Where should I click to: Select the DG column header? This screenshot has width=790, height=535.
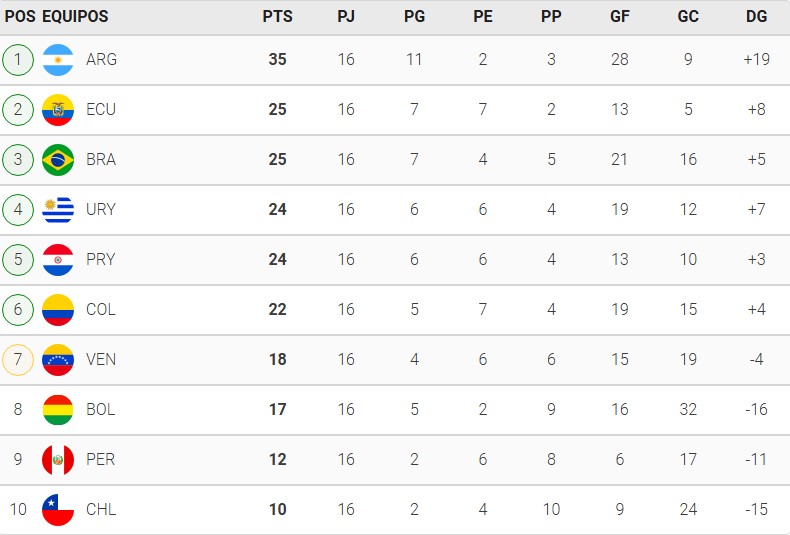(x=757, y=17)
